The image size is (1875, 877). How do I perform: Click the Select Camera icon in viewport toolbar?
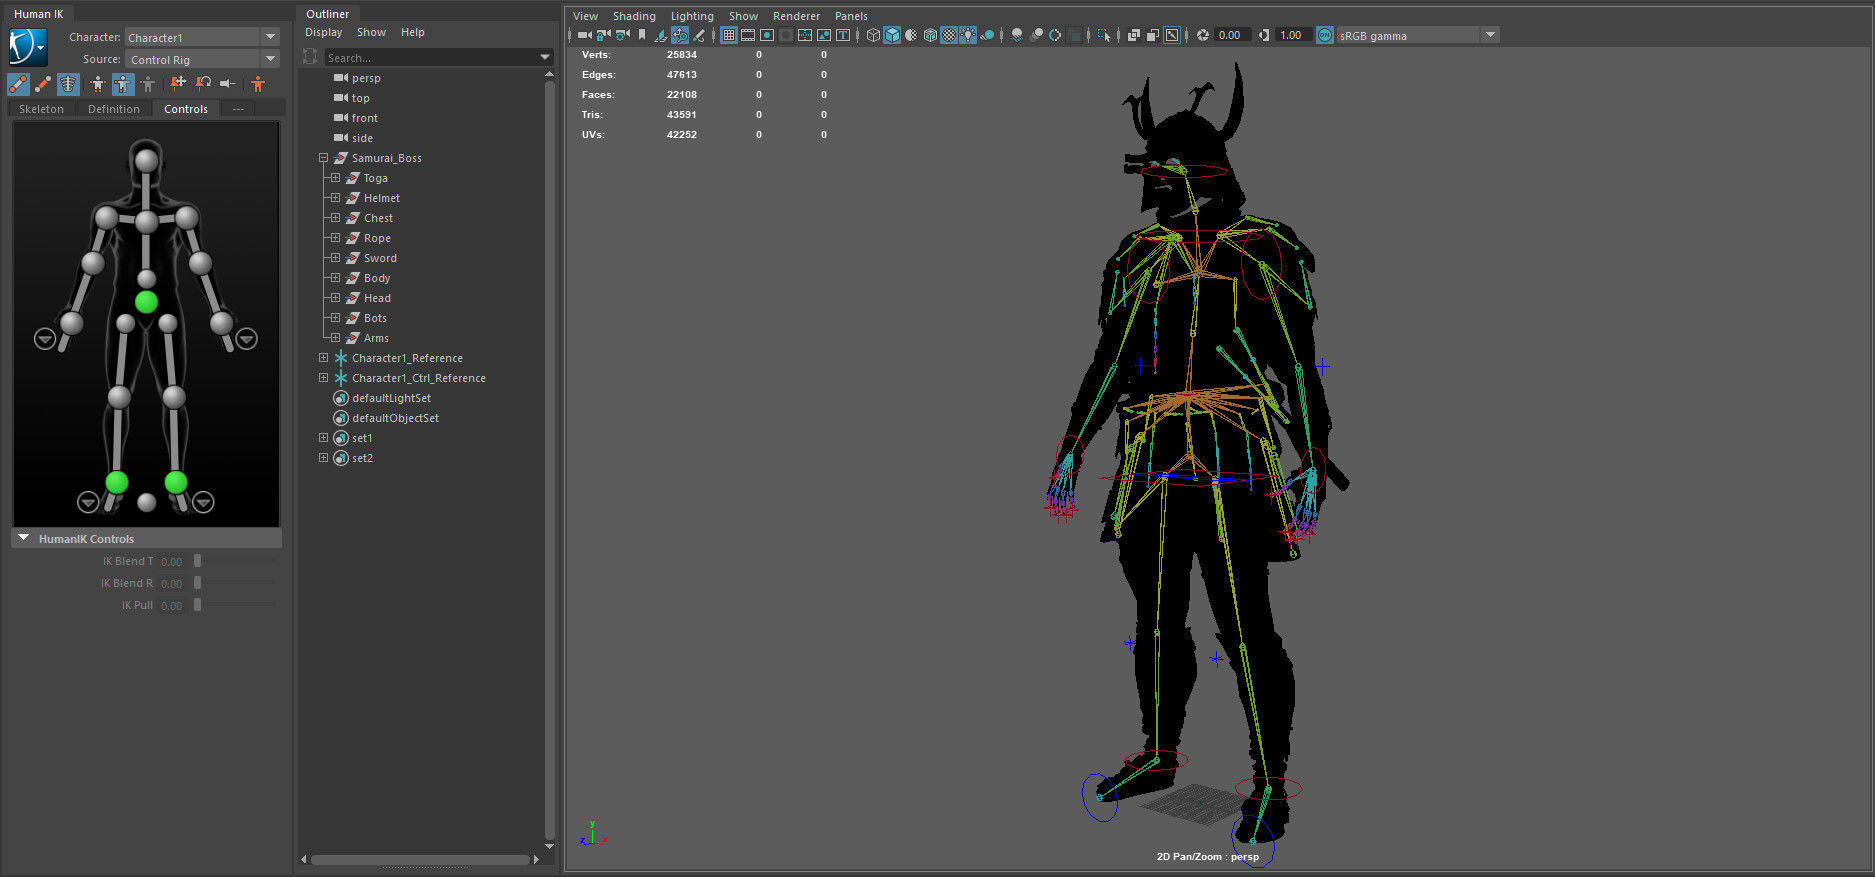(x=584, y=35)
